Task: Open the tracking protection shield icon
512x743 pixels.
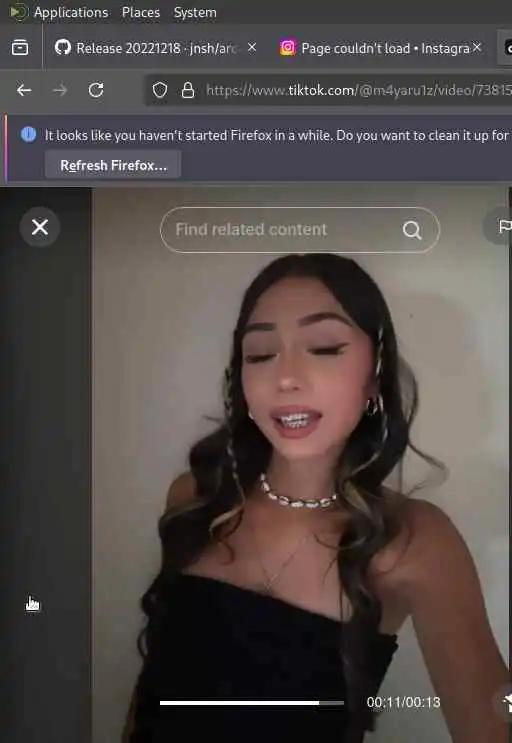Action: click(160, 90)
